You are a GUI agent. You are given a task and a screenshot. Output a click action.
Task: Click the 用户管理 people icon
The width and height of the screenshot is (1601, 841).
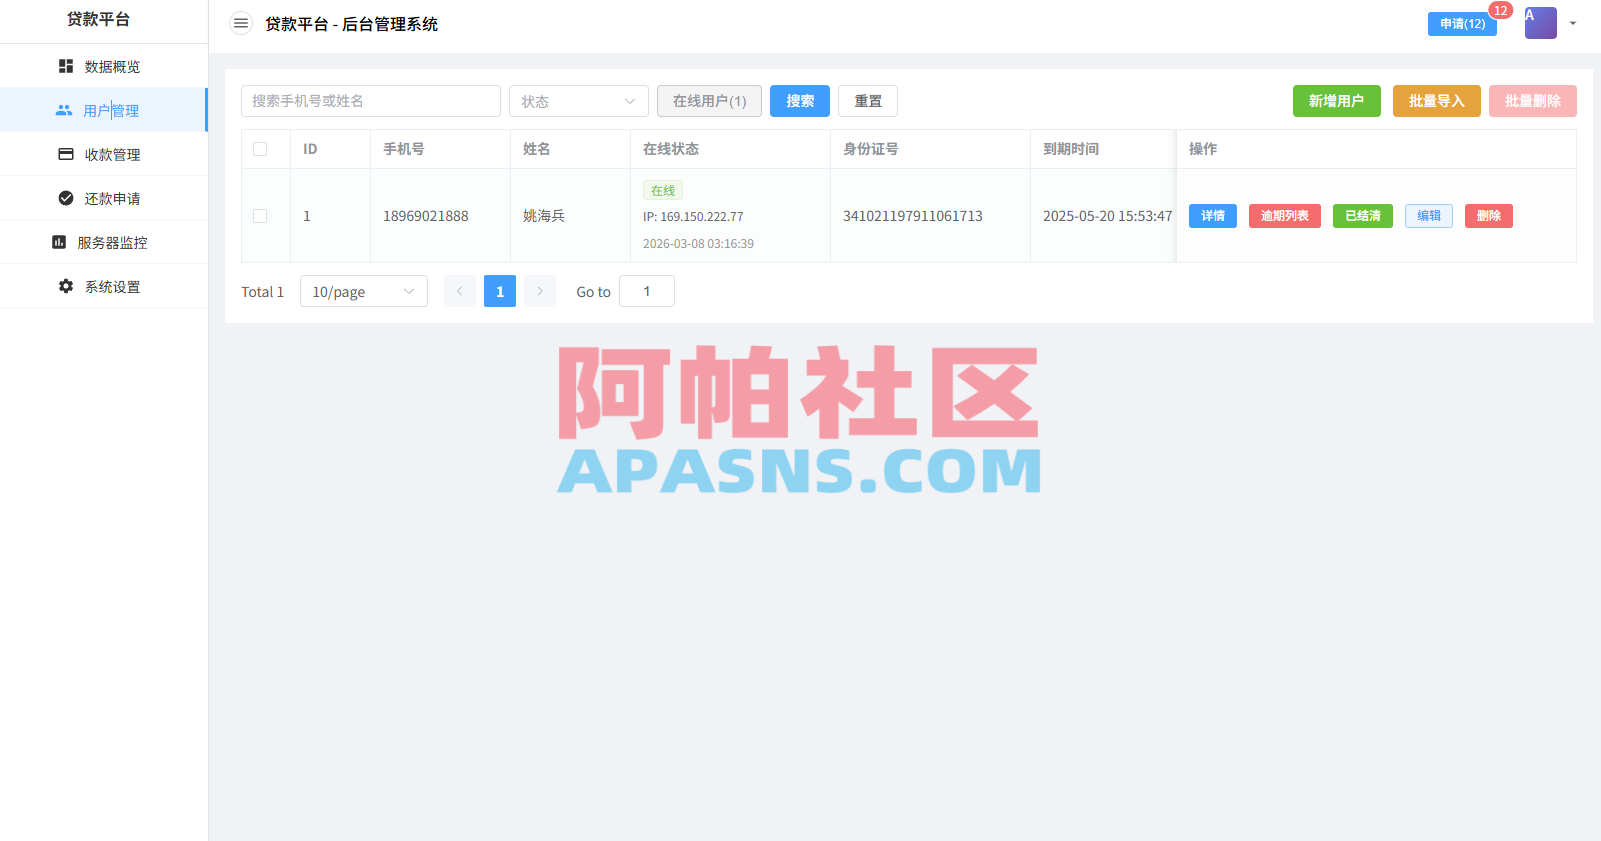tap(64, 110)
